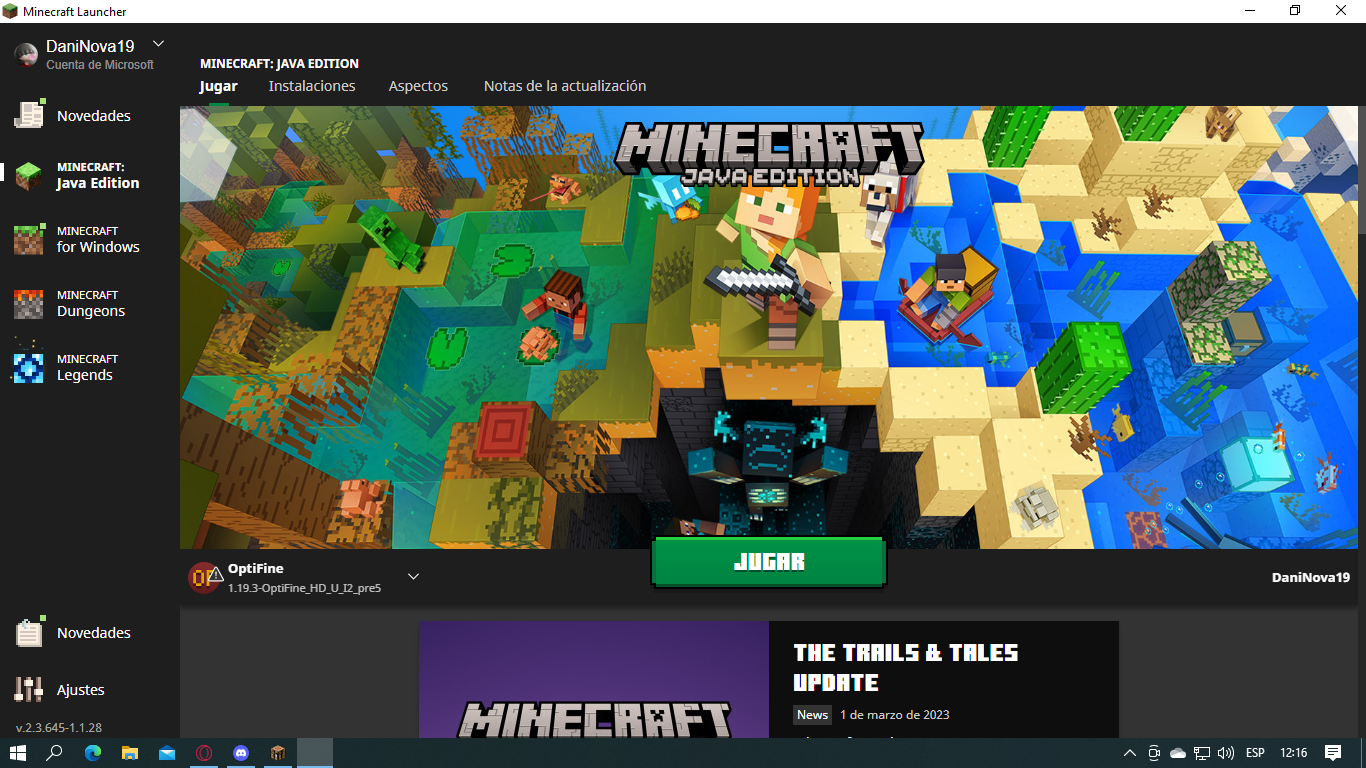This screenshot has height=768, width=1366.
Task: Click the '1.19.3-OptiFine_HD_U_I2_pre5' version text
Action: (304, 588)
